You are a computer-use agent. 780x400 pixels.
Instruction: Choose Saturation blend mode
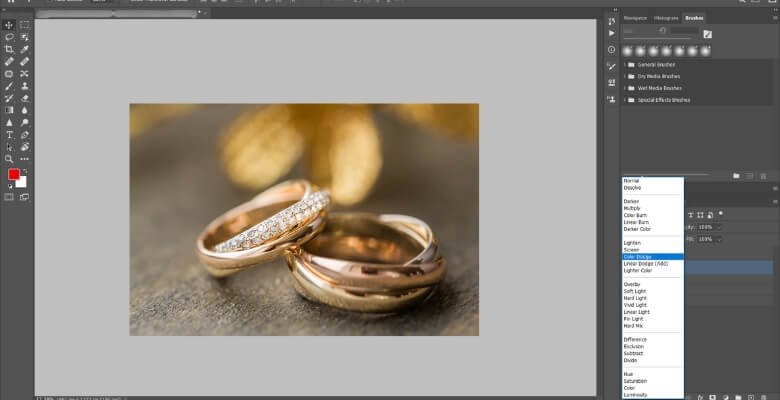653,381
